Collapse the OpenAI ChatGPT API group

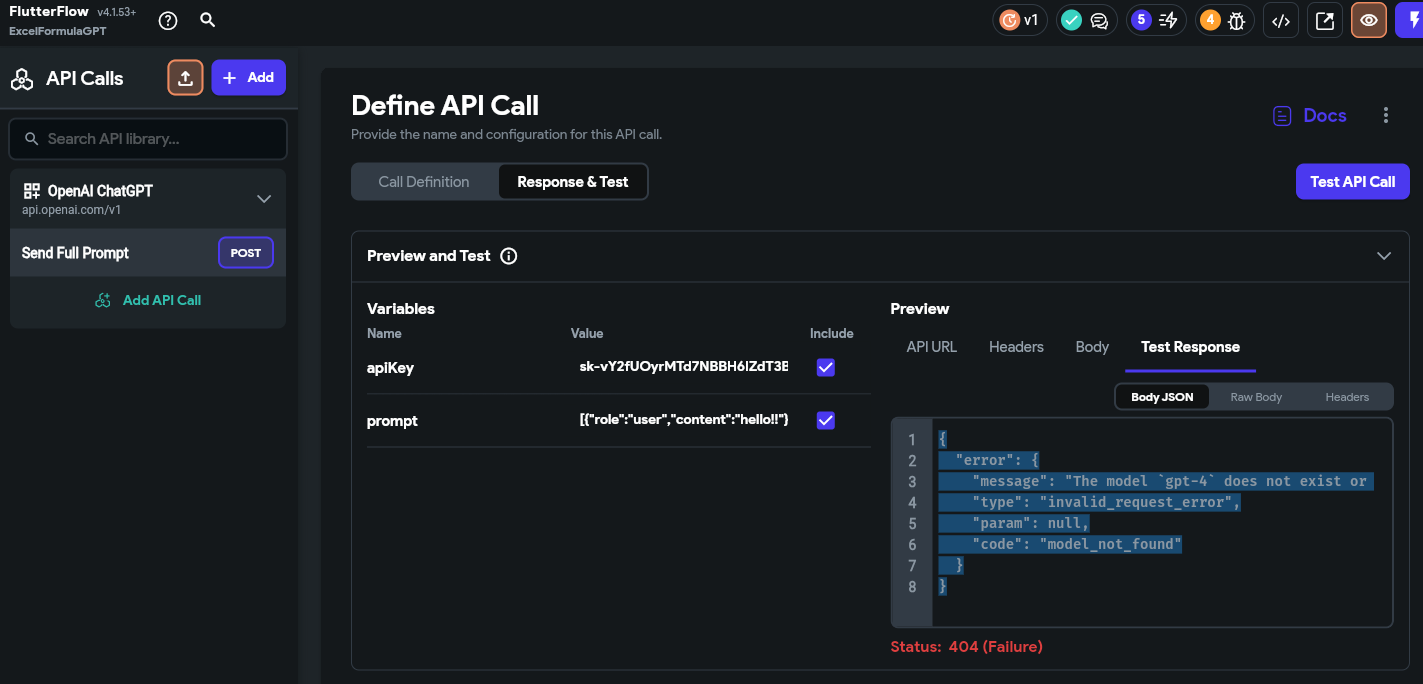point(264,198)
